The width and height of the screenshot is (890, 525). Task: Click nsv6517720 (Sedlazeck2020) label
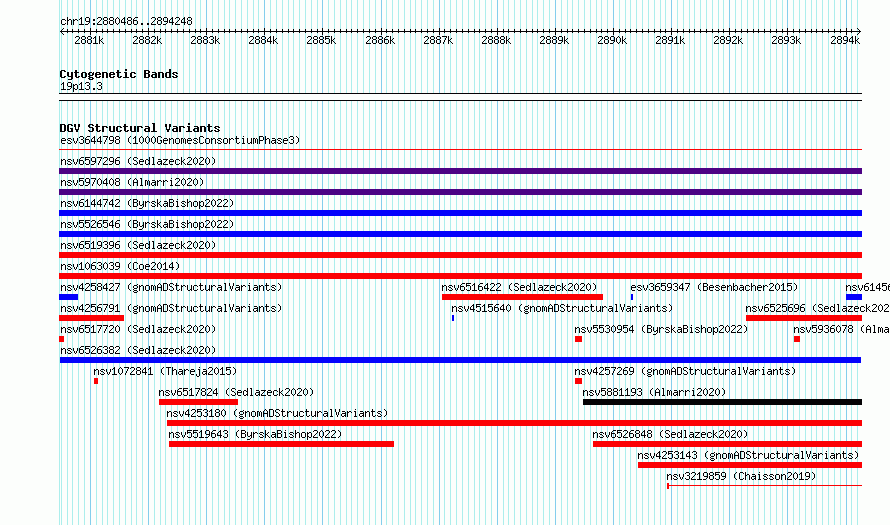[x=138, y=329]
